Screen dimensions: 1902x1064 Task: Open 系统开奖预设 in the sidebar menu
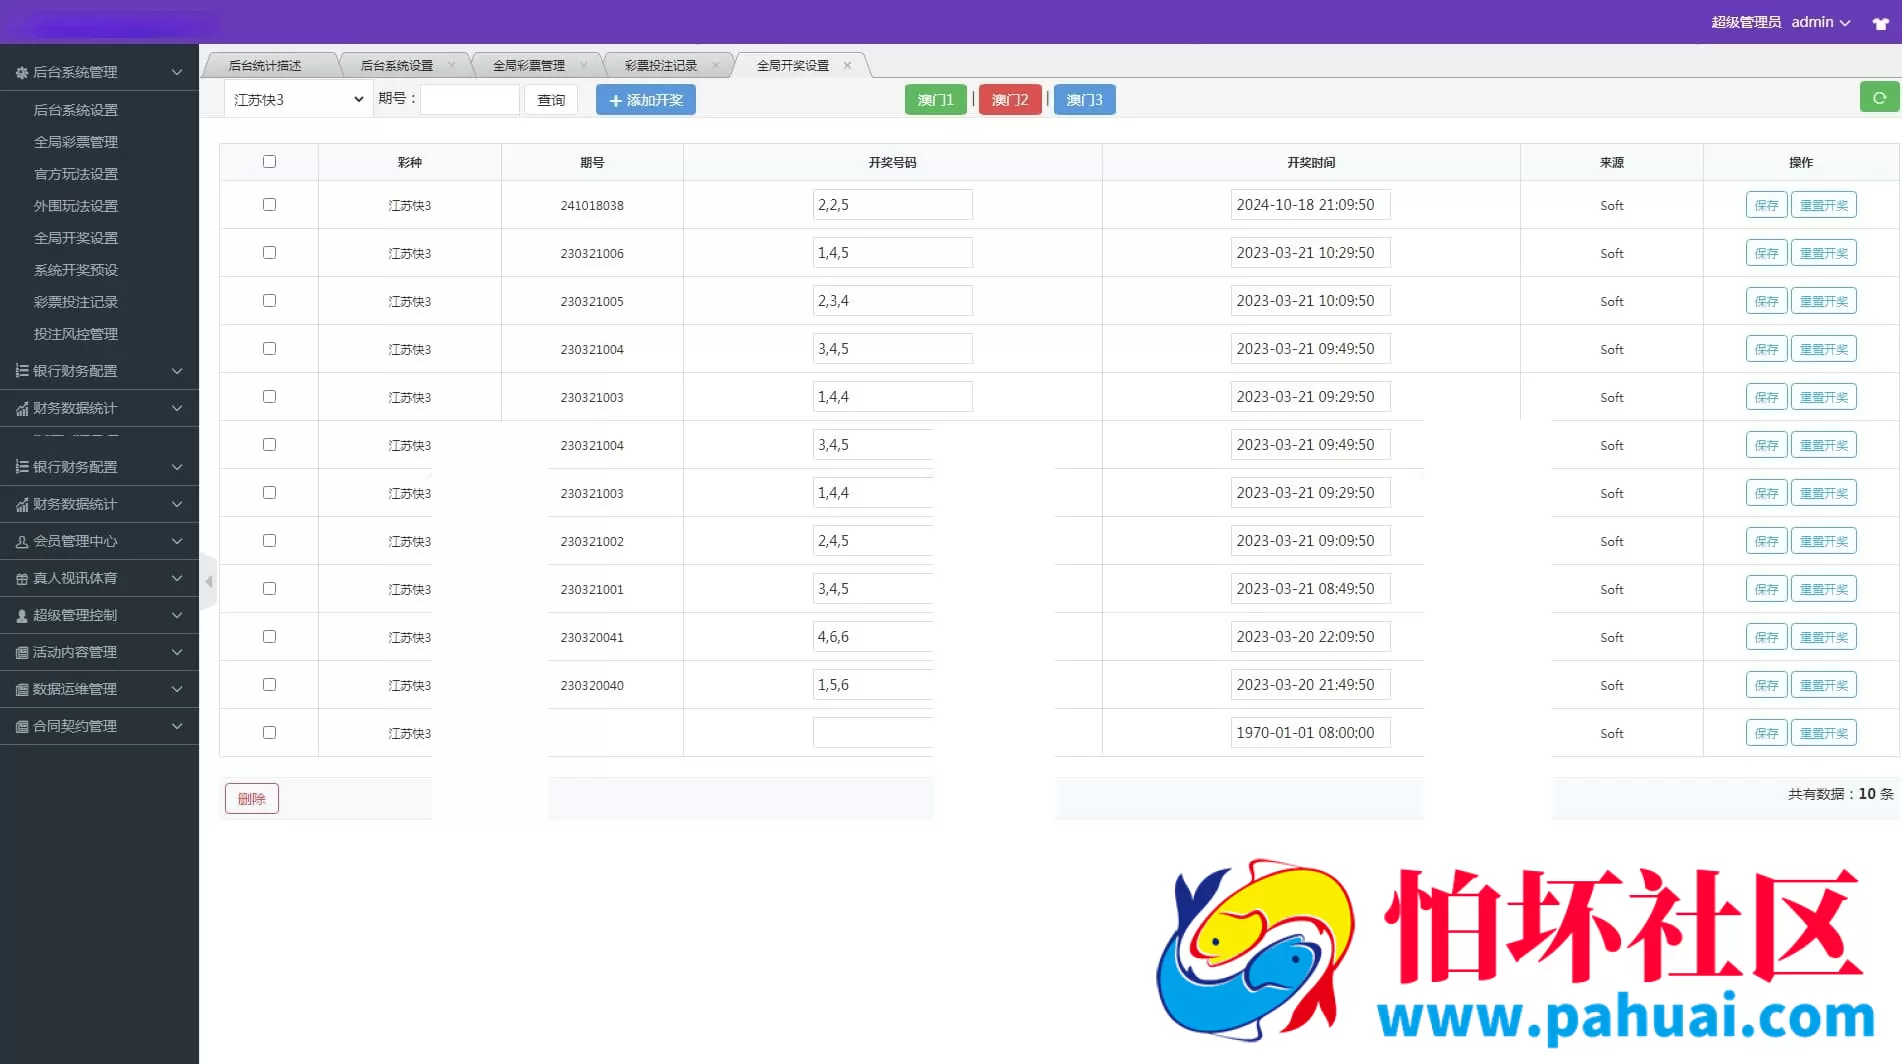coord(76,270)
